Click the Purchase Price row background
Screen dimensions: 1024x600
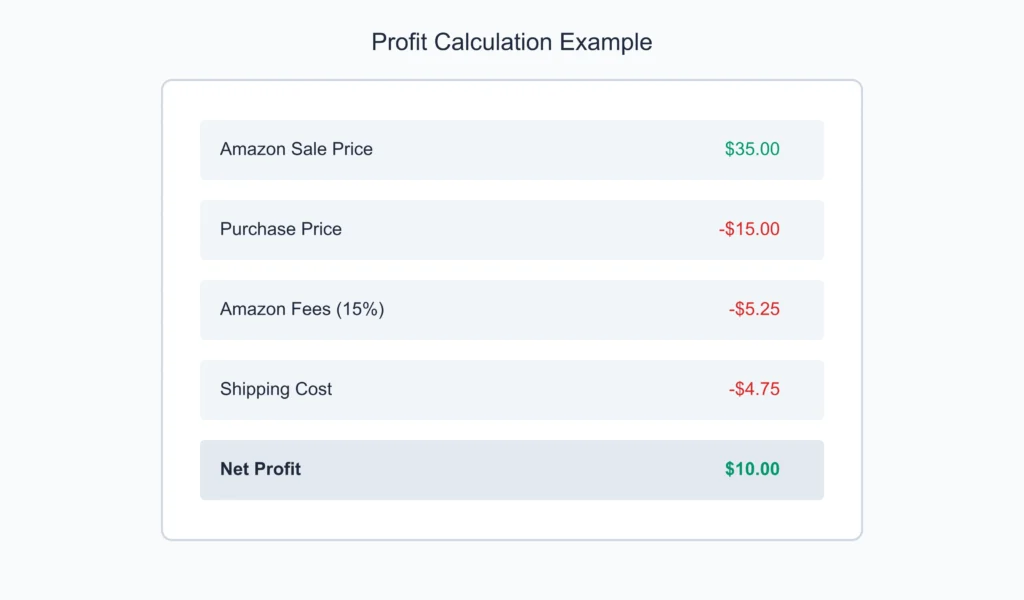coord(511,230)
